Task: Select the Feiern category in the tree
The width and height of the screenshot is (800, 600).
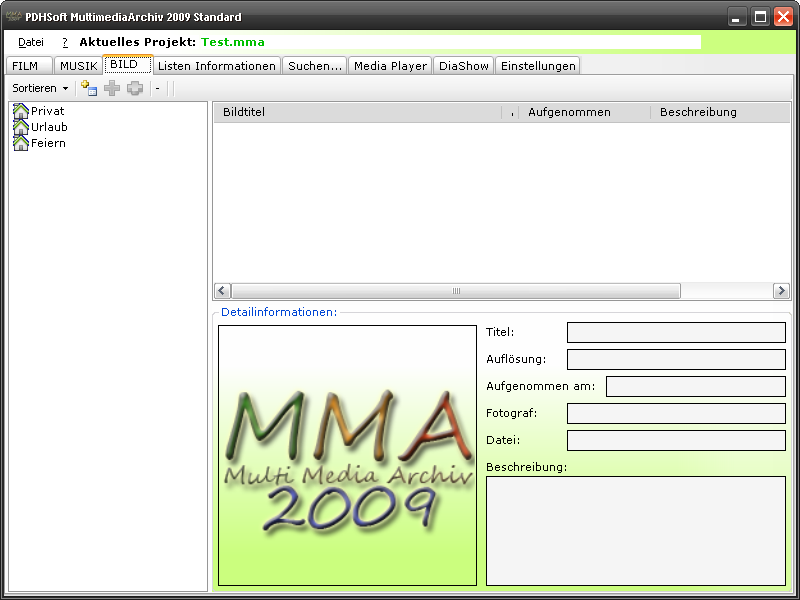Action: tap(48, 143)
